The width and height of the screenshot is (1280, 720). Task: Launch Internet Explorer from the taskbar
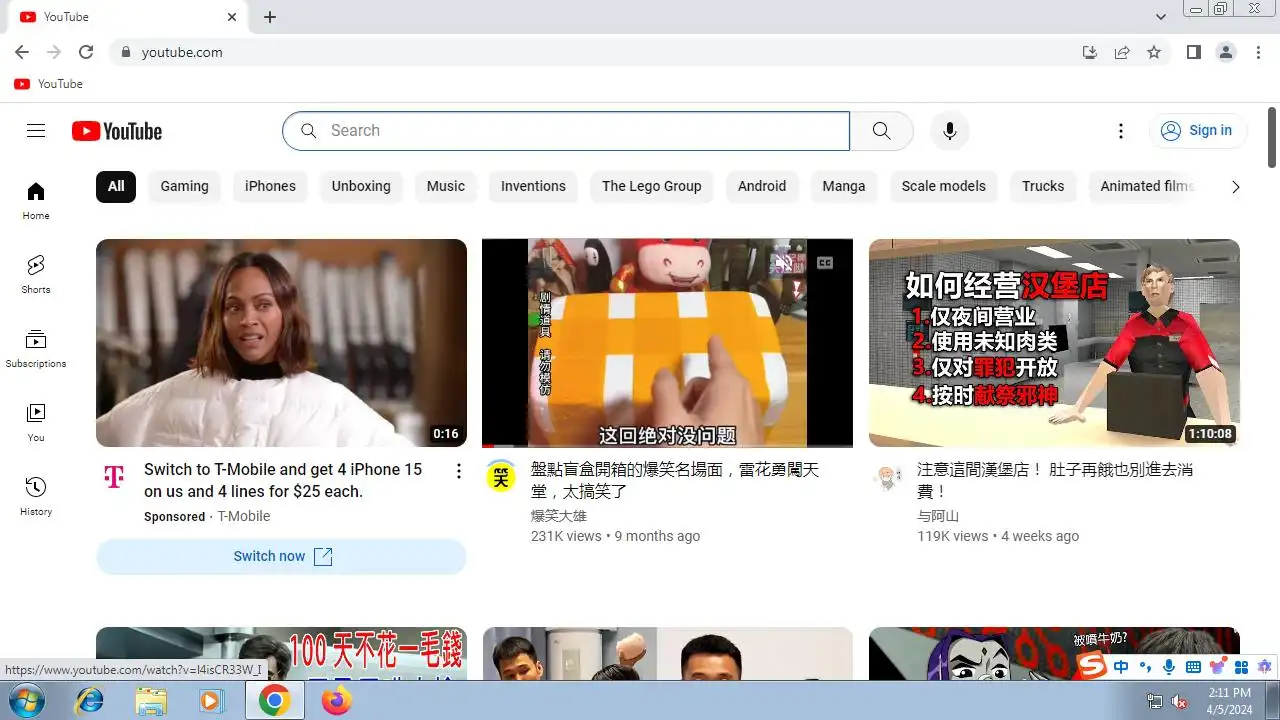point(89,701)
